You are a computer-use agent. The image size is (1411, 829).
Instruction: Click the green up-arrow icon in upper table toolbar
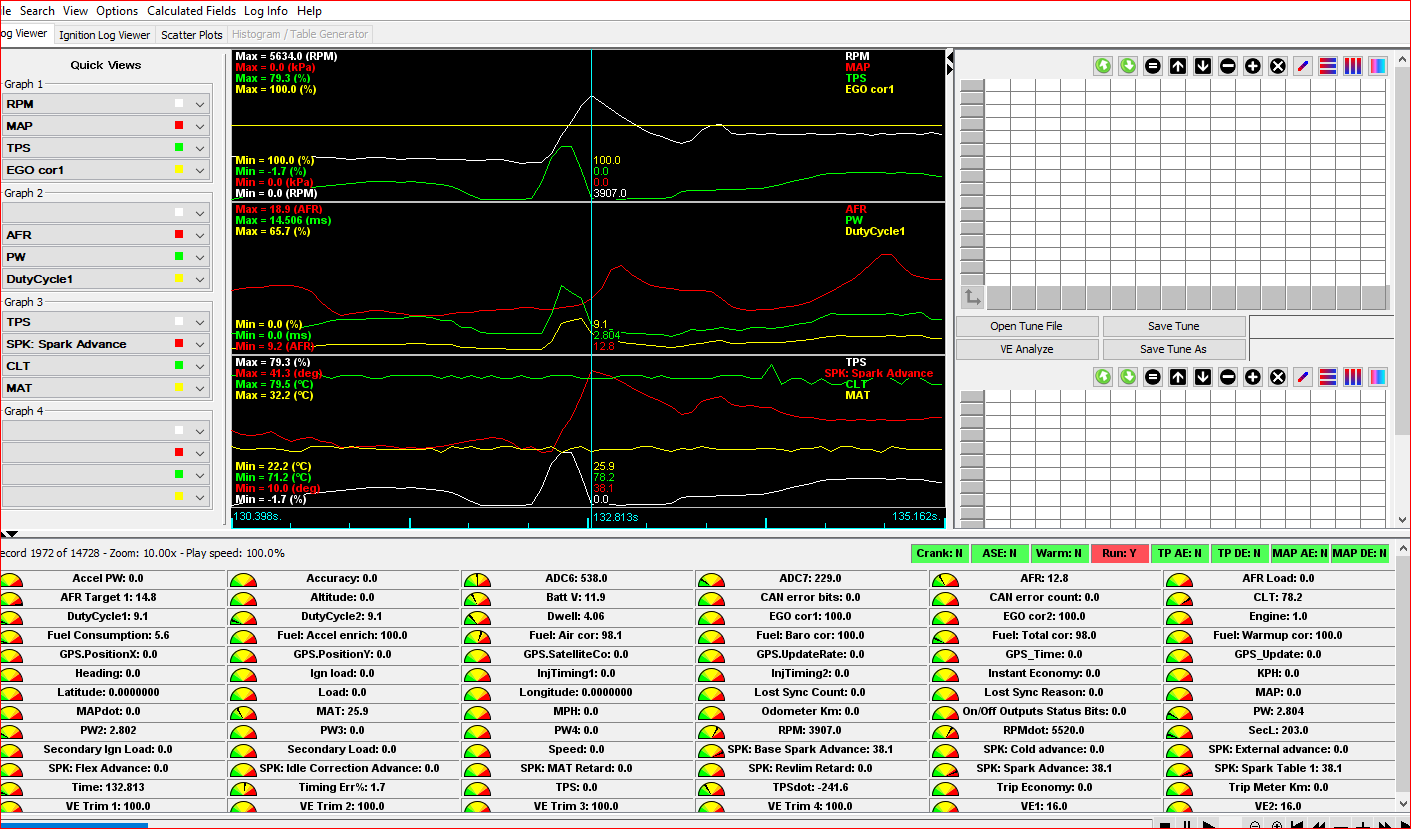(x=1103, y=66)
